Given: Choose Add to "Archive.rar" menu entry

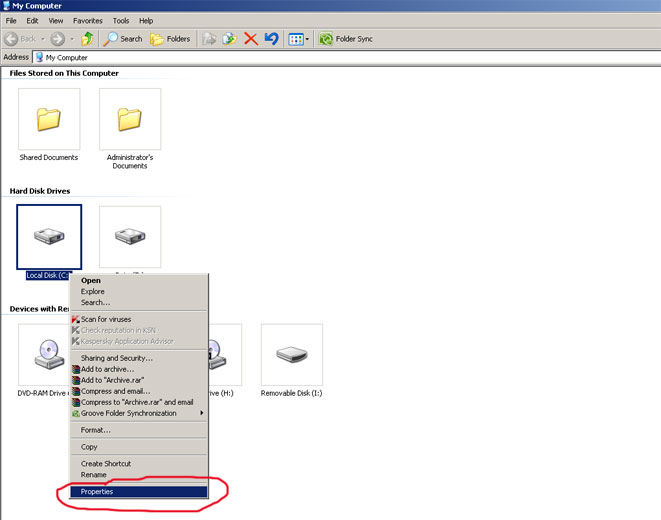Looking at the screenshot, I should point(139,380).
